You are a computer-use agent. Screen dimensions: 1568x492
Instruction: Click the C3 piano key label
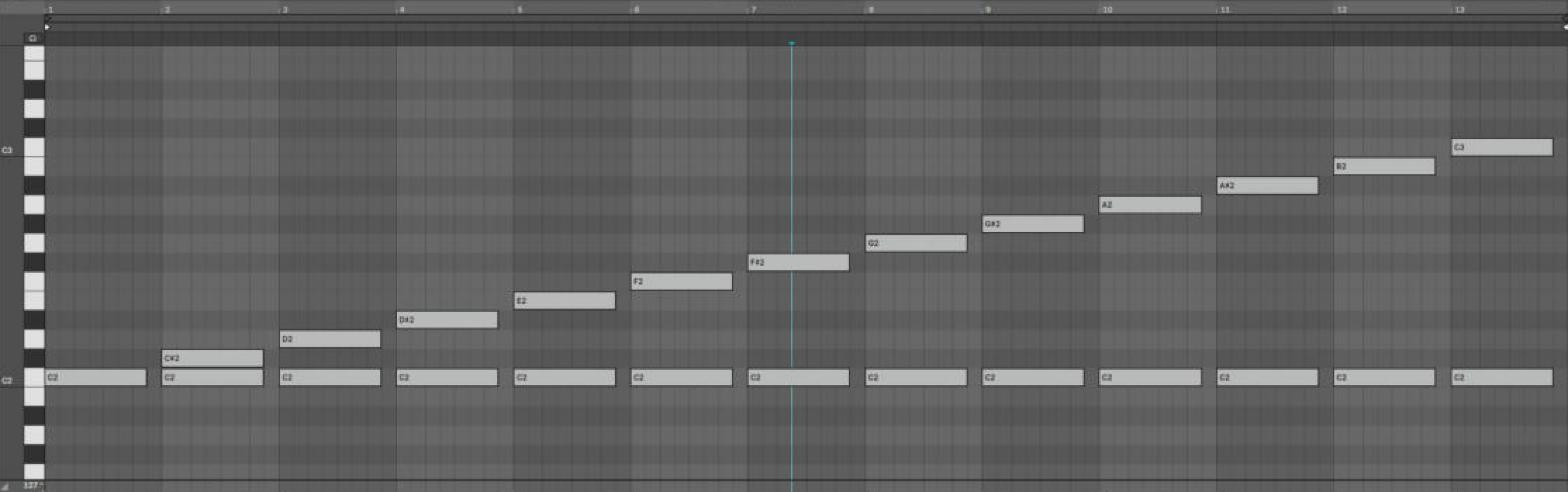(7, 150)
